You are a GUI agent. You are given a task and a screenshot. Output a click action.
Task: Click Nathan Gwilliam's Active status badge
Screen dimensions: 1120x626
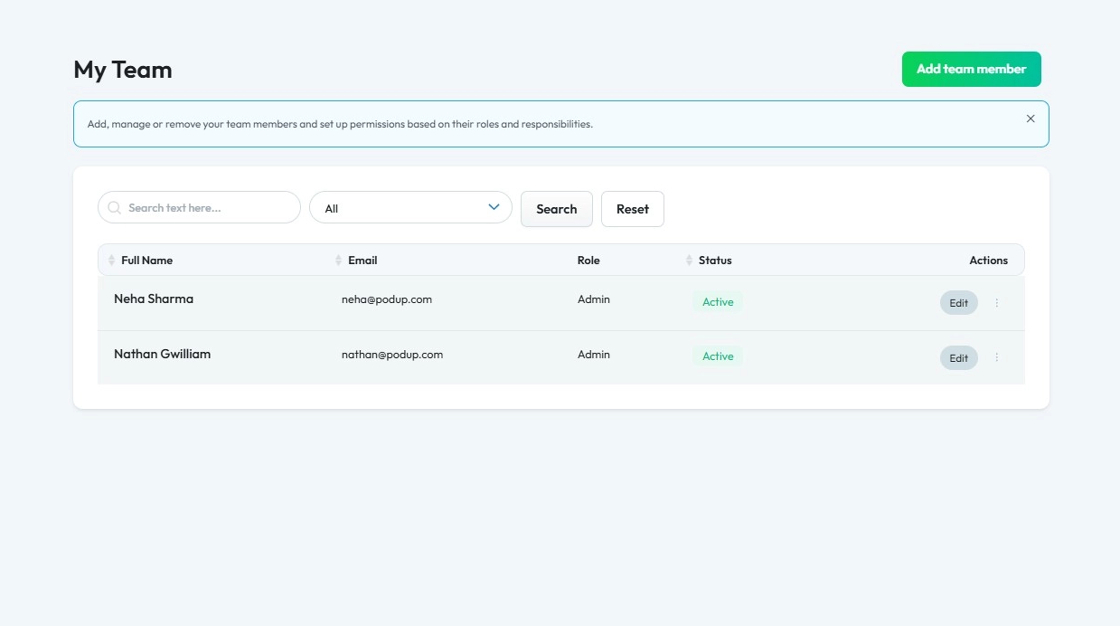(717, 356)
